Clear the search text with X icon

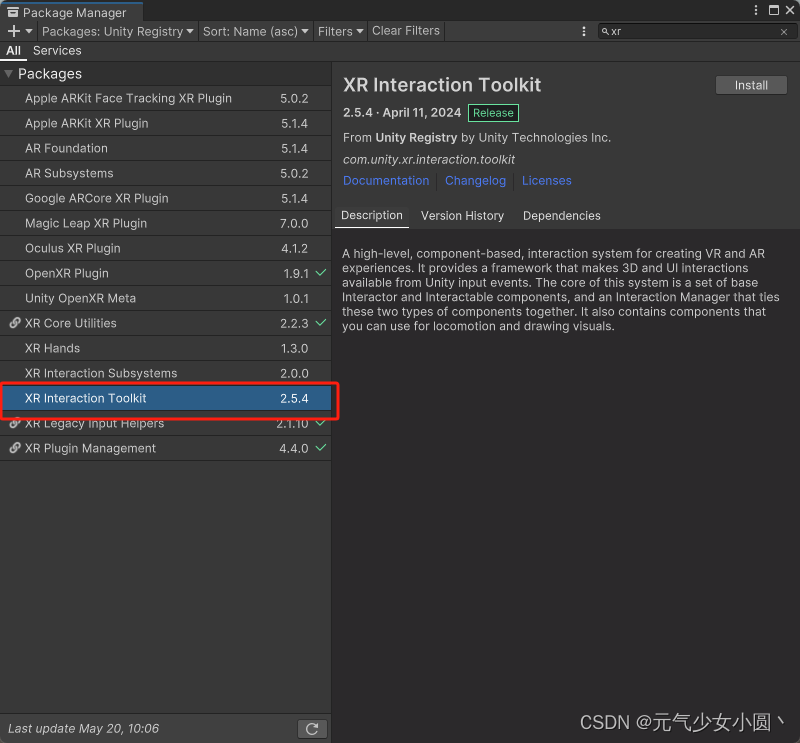coord(784,32)
